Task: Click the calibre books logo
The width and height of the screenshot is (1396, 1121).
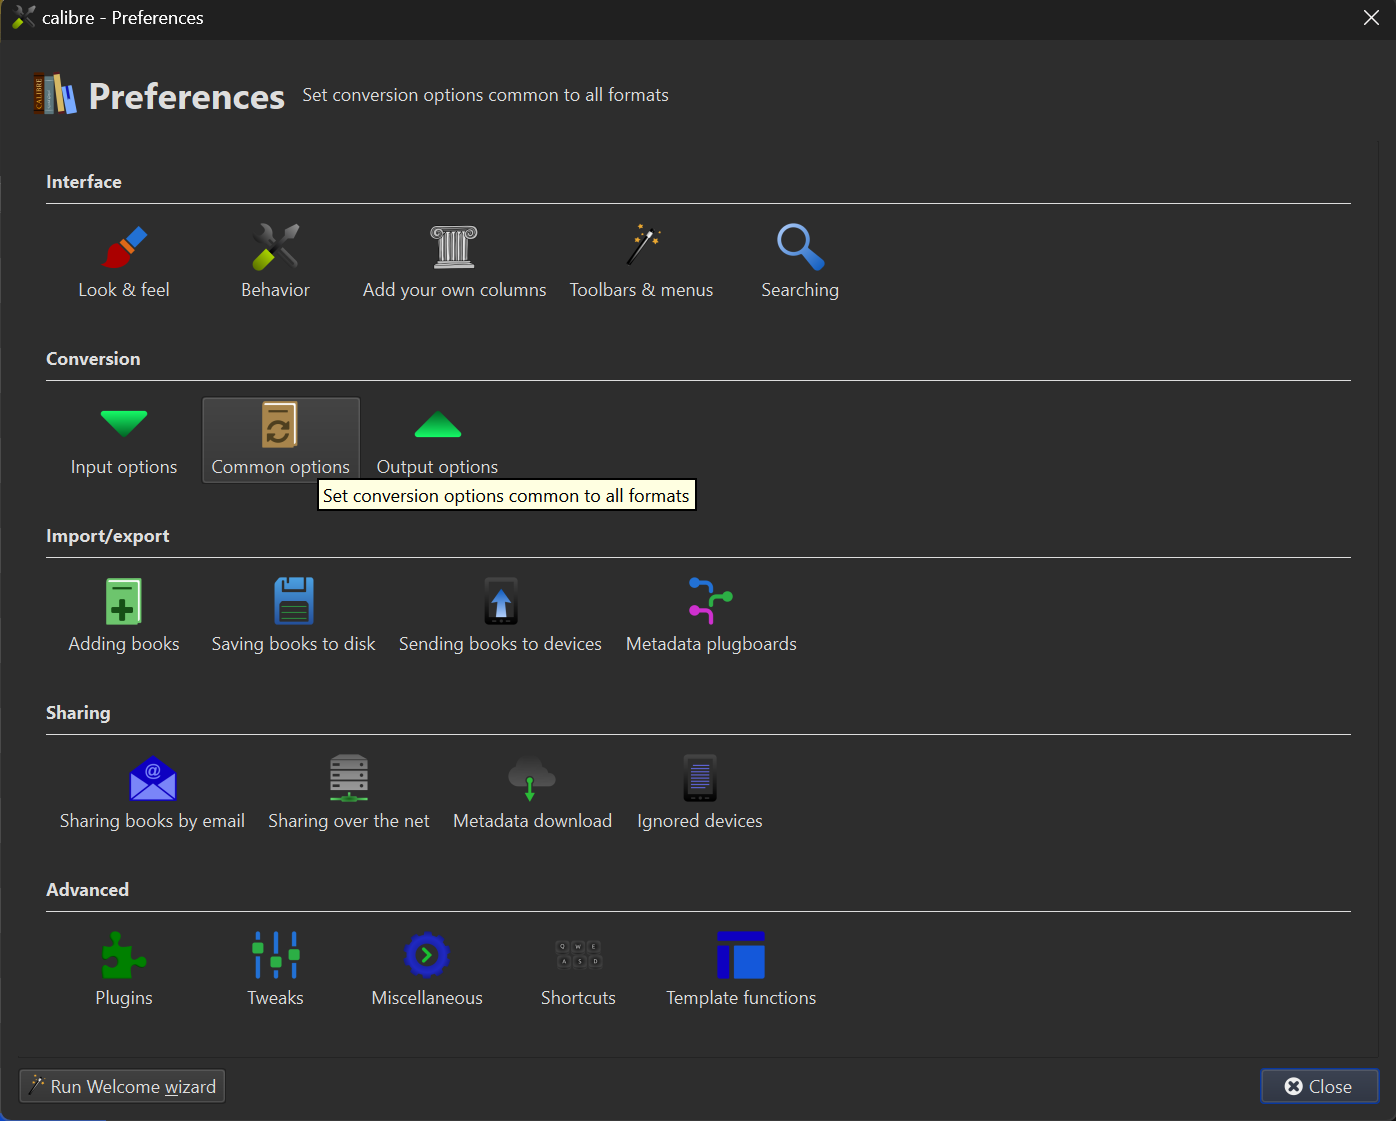Action: point(55,94)
